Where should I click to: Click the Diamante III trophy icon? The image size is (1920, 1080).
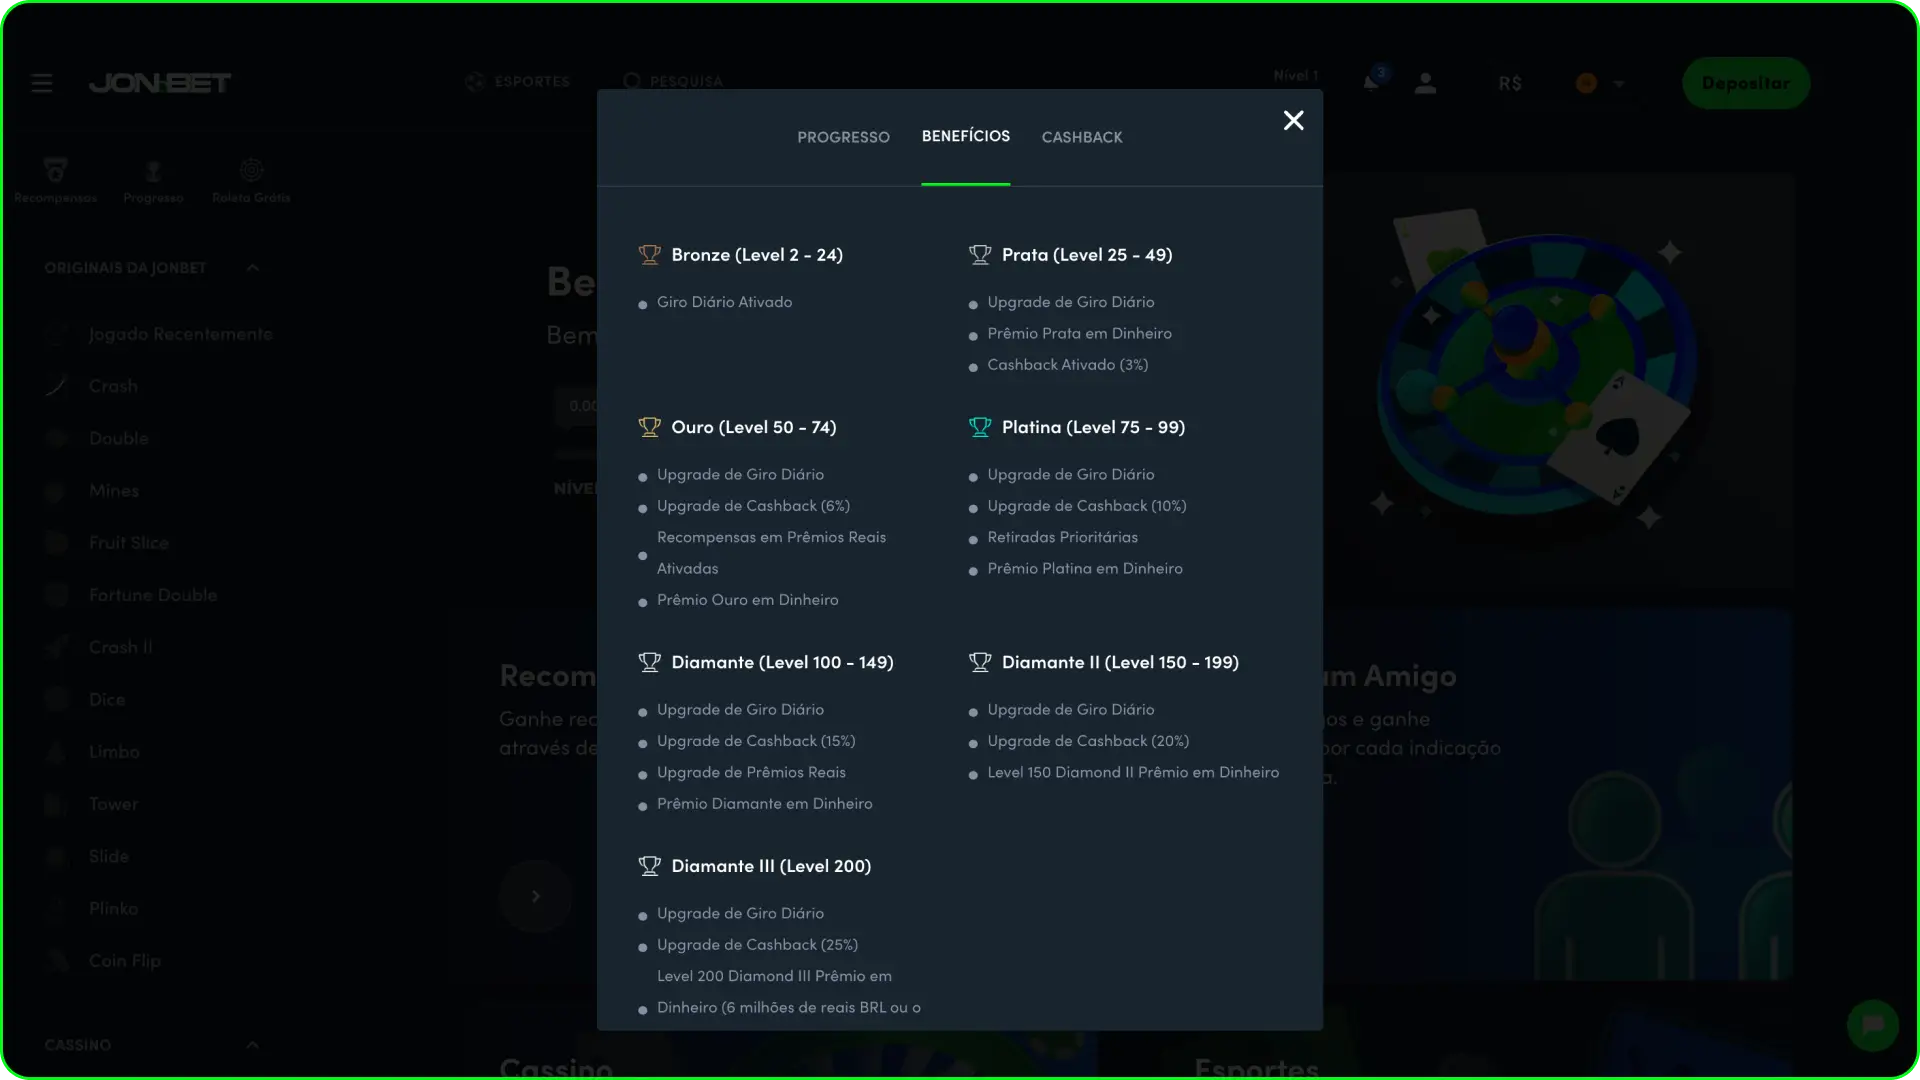click(x=650, y=866)
